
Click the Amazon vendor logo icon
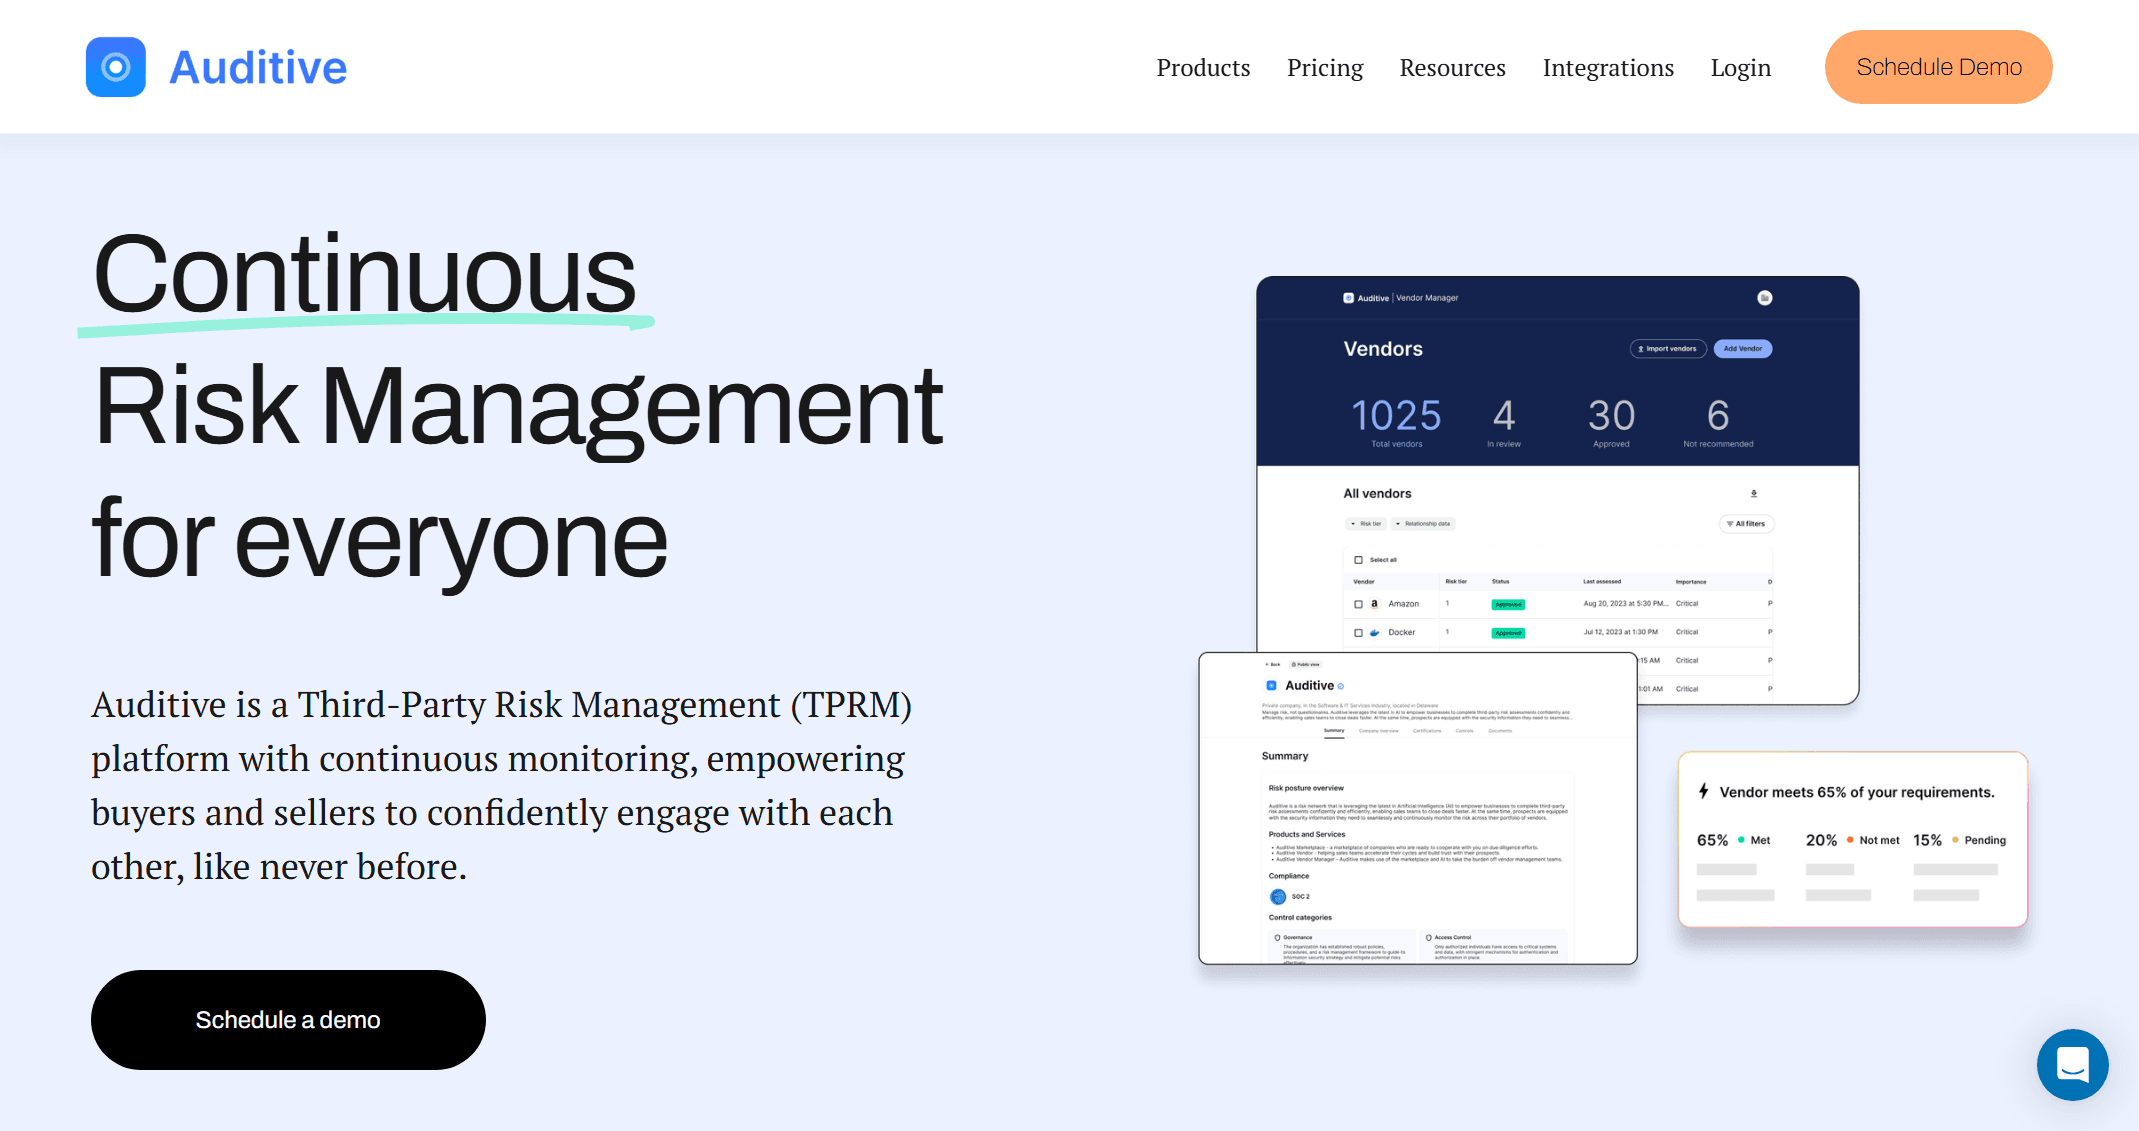1375,604
